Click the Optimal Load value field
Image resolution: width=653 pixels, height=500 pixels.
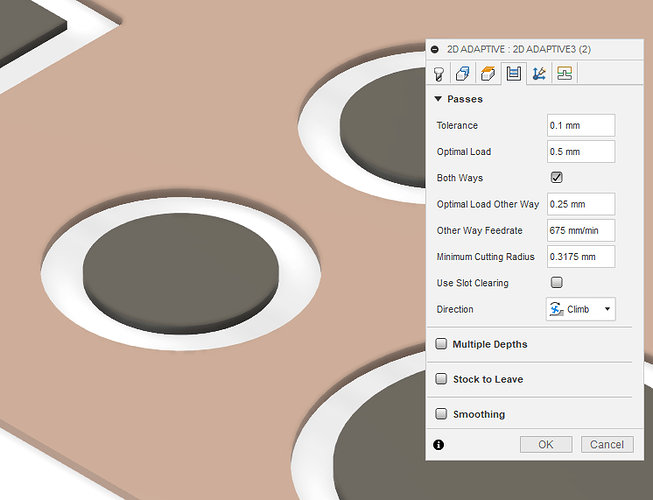pos(580,152)
